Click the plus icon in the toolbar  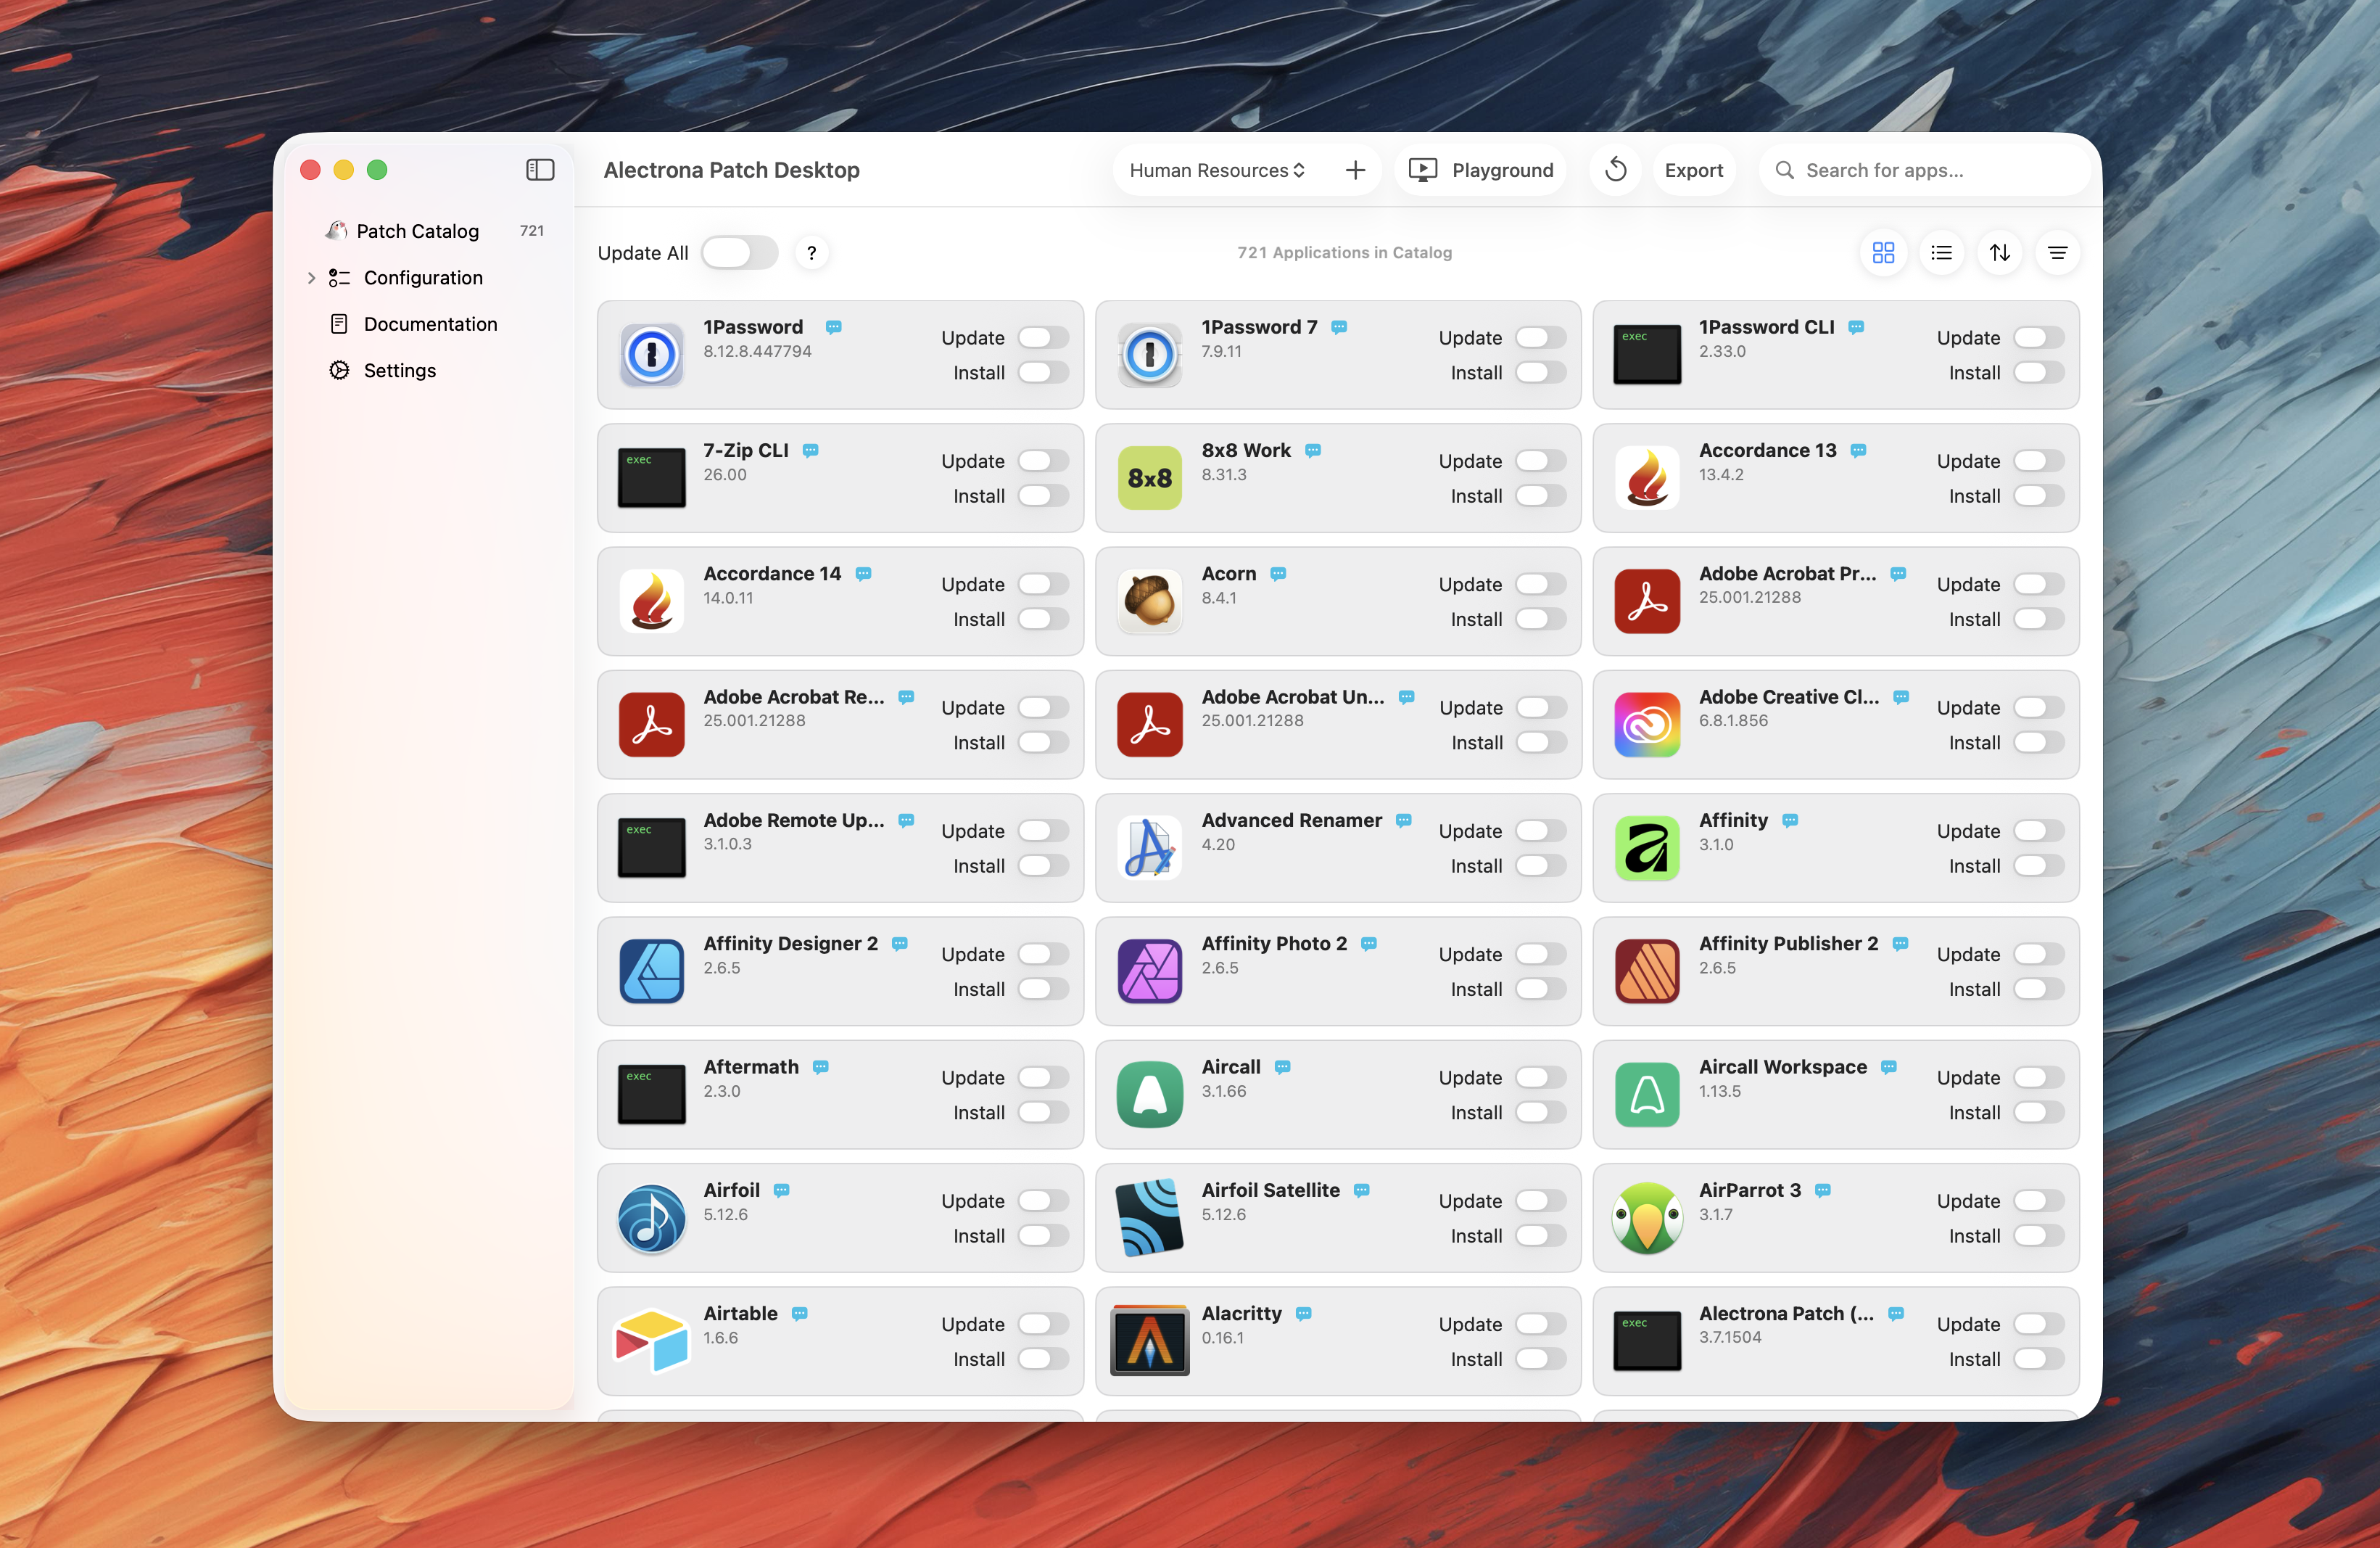coord(1355,170)
